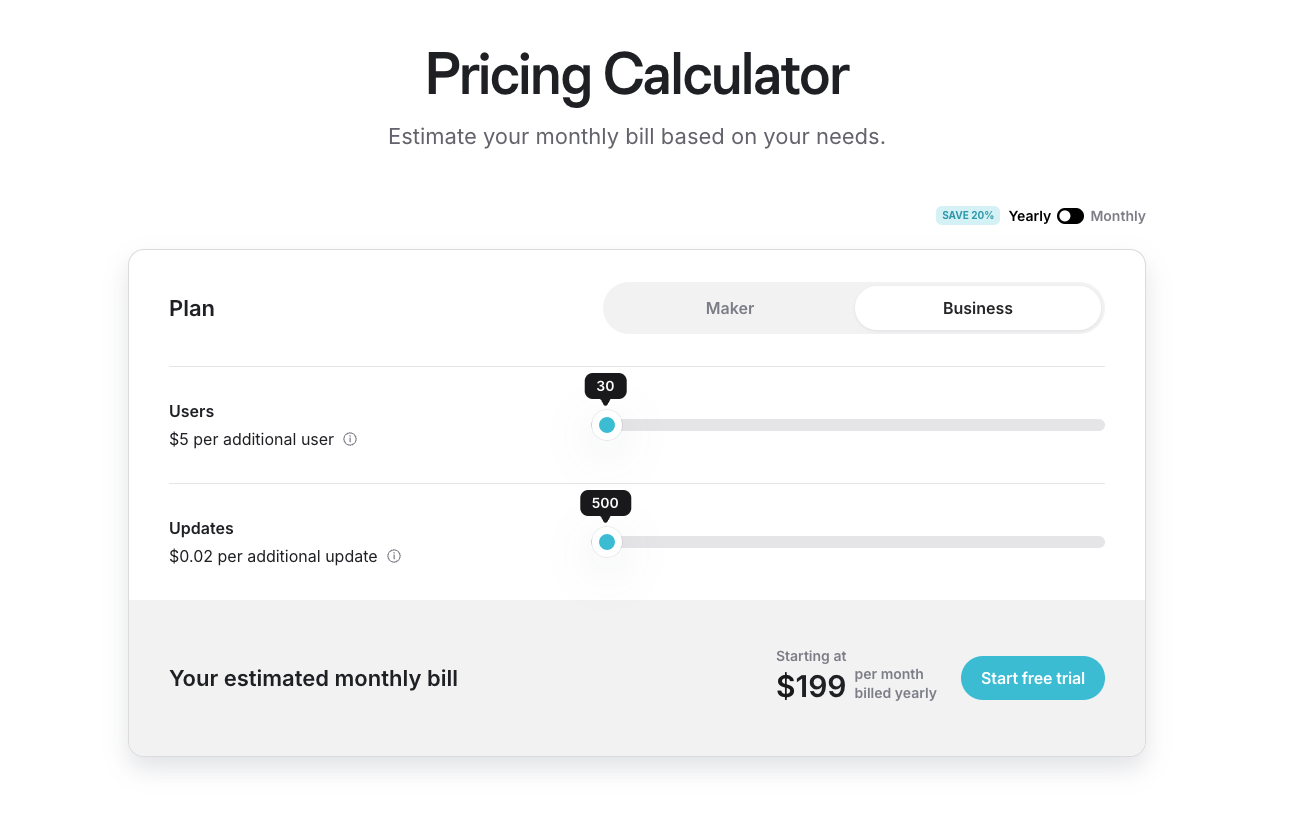Click the Users slider handle
1299x834 pixels.
coord(607,425)
